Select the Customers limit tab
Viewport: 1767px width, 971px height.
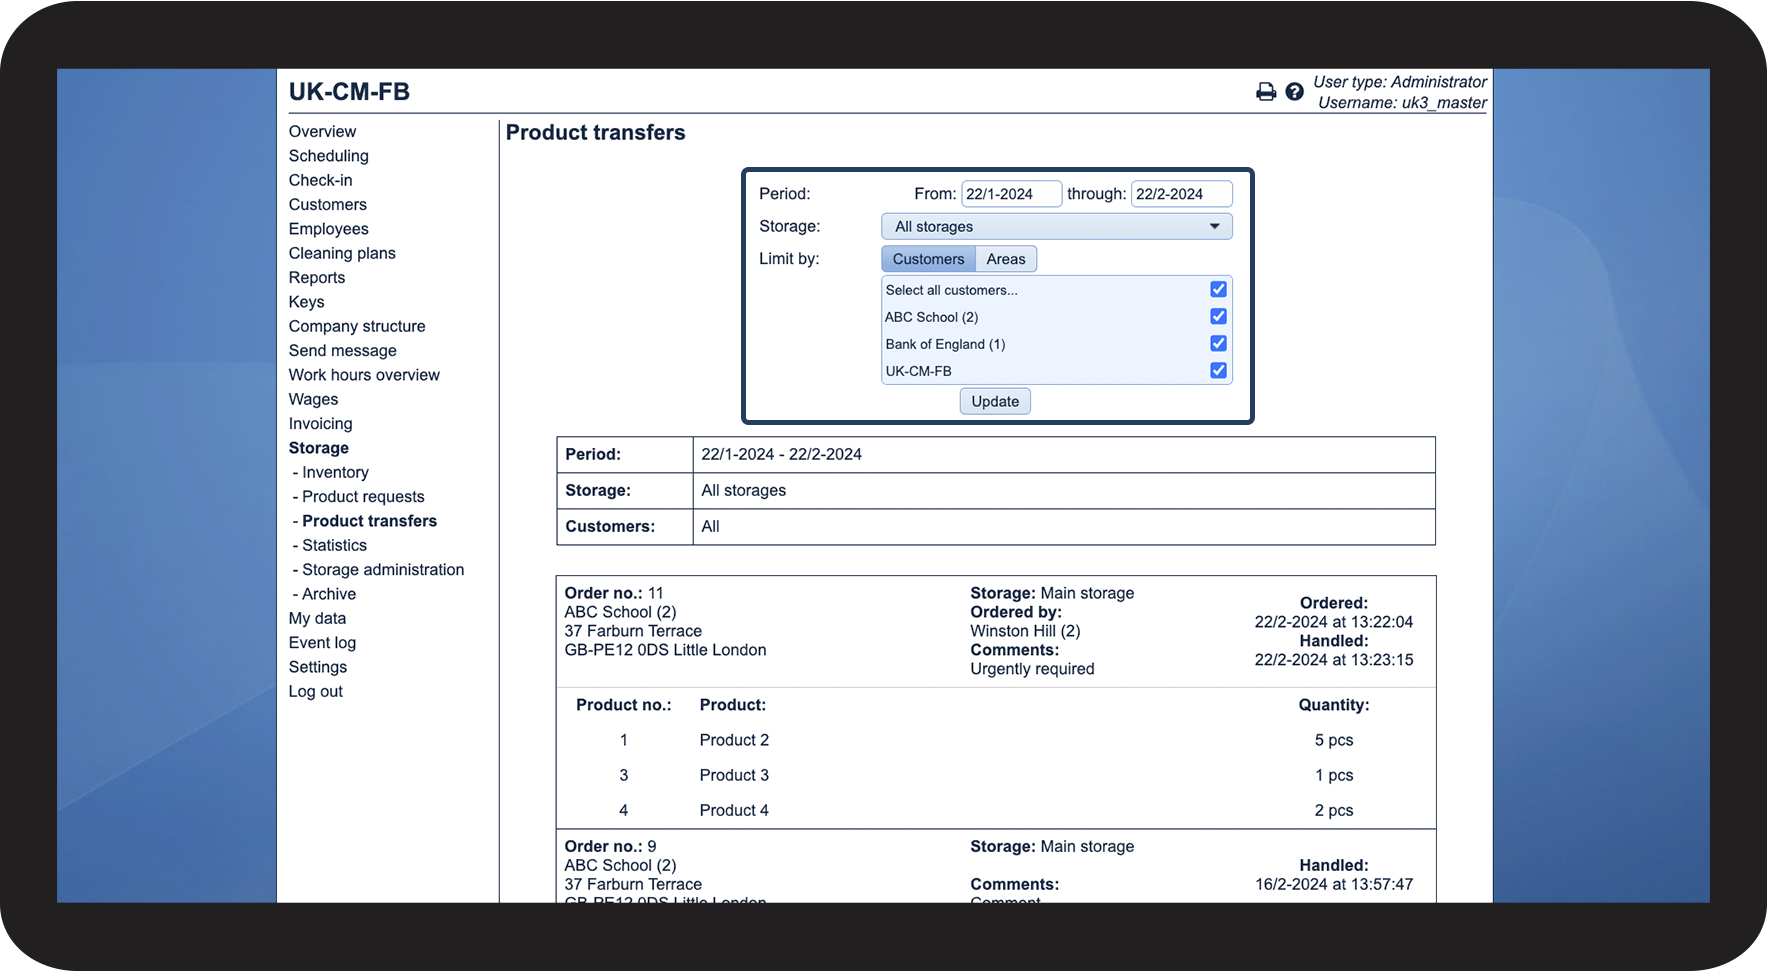click(x=928, y=259)
